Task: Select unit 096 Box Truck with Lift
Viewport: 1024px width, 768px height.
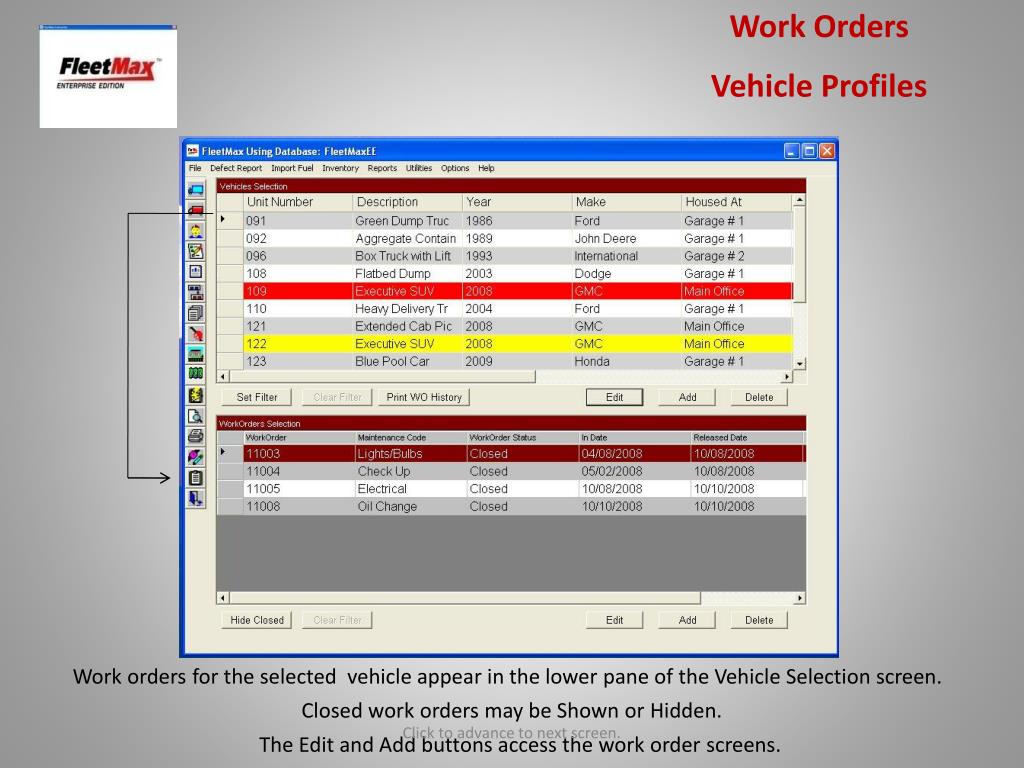Action: [x=505, y=256]
